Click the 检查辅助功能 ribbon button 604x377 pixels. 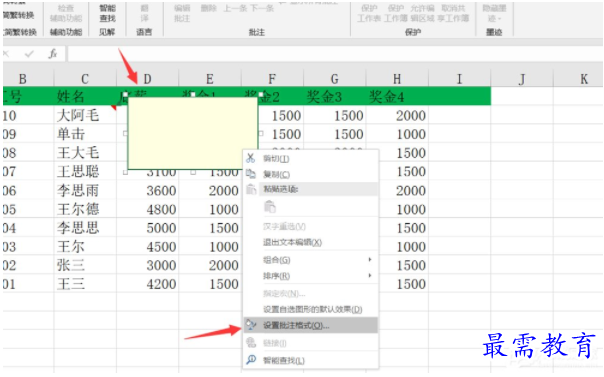coord(66,13)
